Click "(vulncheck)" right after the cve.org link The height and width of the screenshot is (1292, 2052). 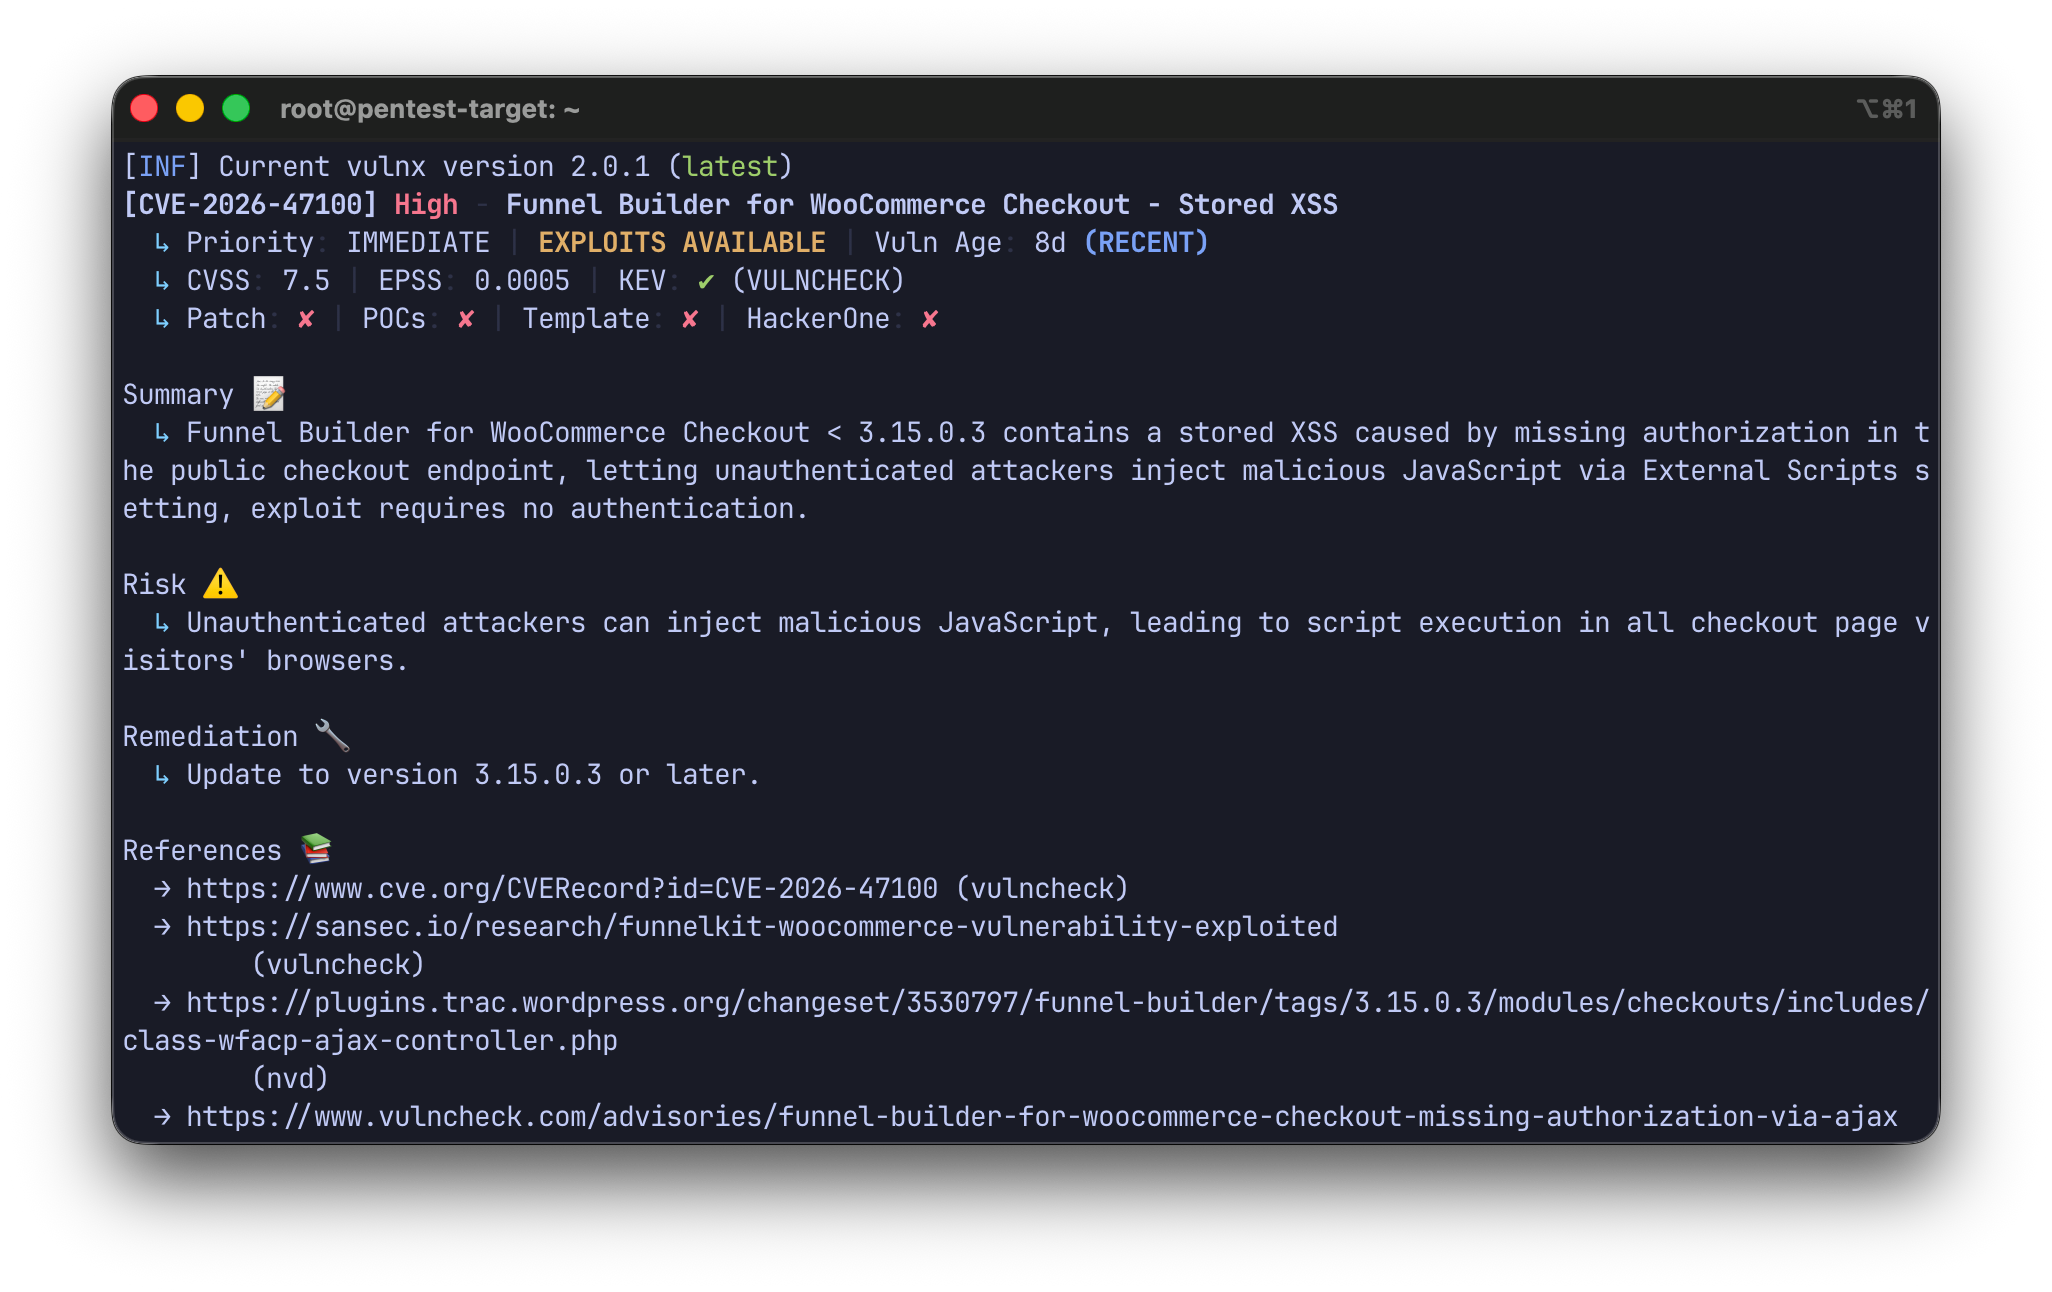pos(1042,888)
